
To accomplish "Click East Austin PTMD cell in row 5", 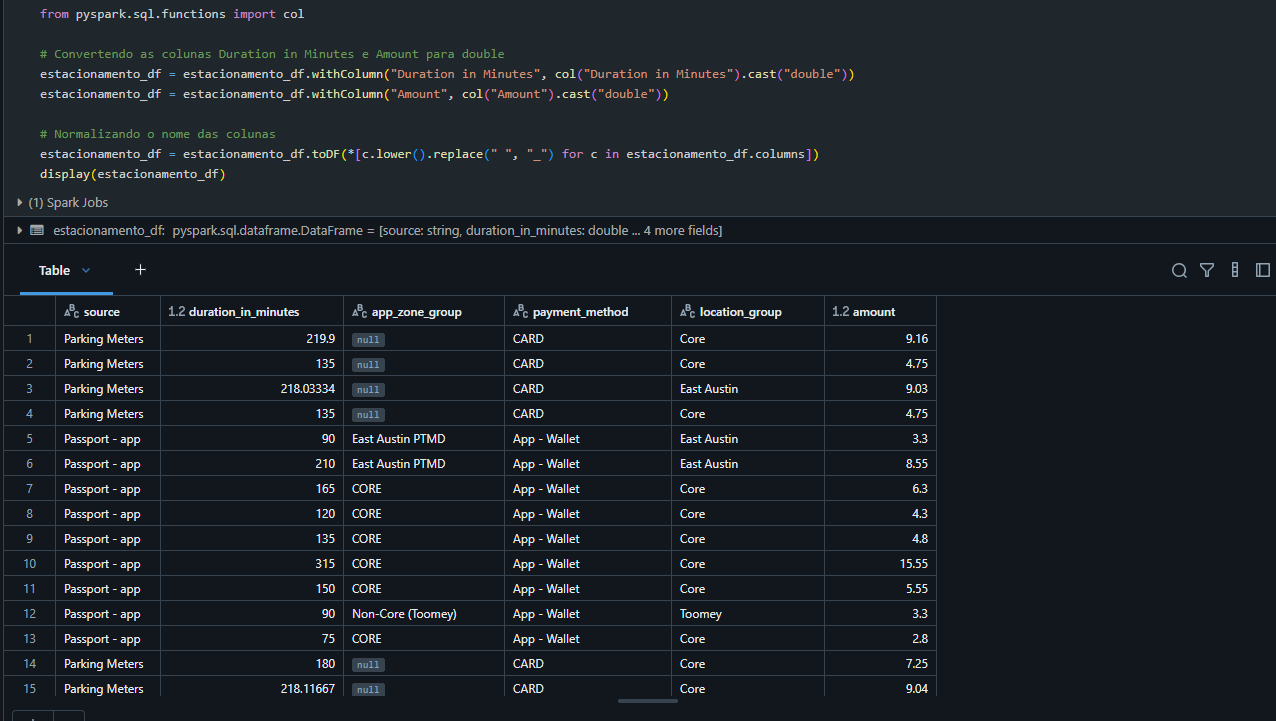I will click(424, 439).
